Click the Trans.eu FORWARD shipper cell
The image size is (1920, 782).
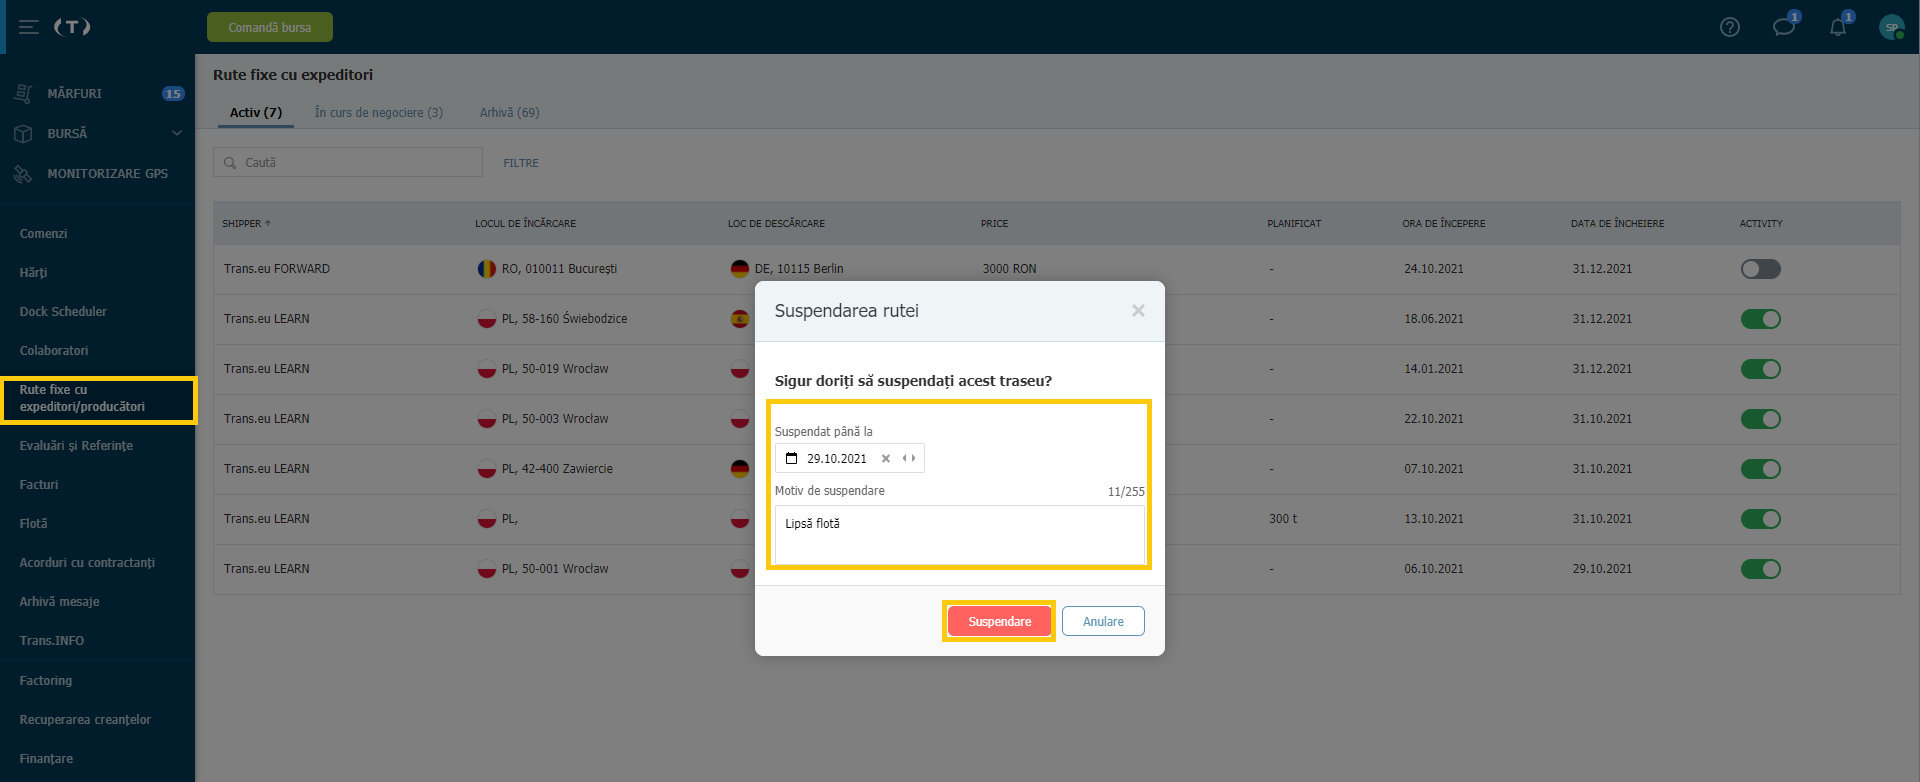277,268
